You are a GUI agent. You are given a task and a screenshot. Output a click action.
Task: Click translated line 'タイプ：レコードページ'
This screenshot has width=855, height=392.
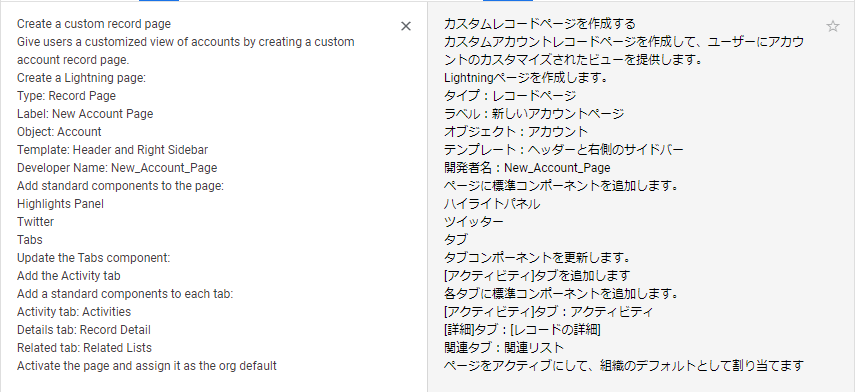[x=510, y=96]
